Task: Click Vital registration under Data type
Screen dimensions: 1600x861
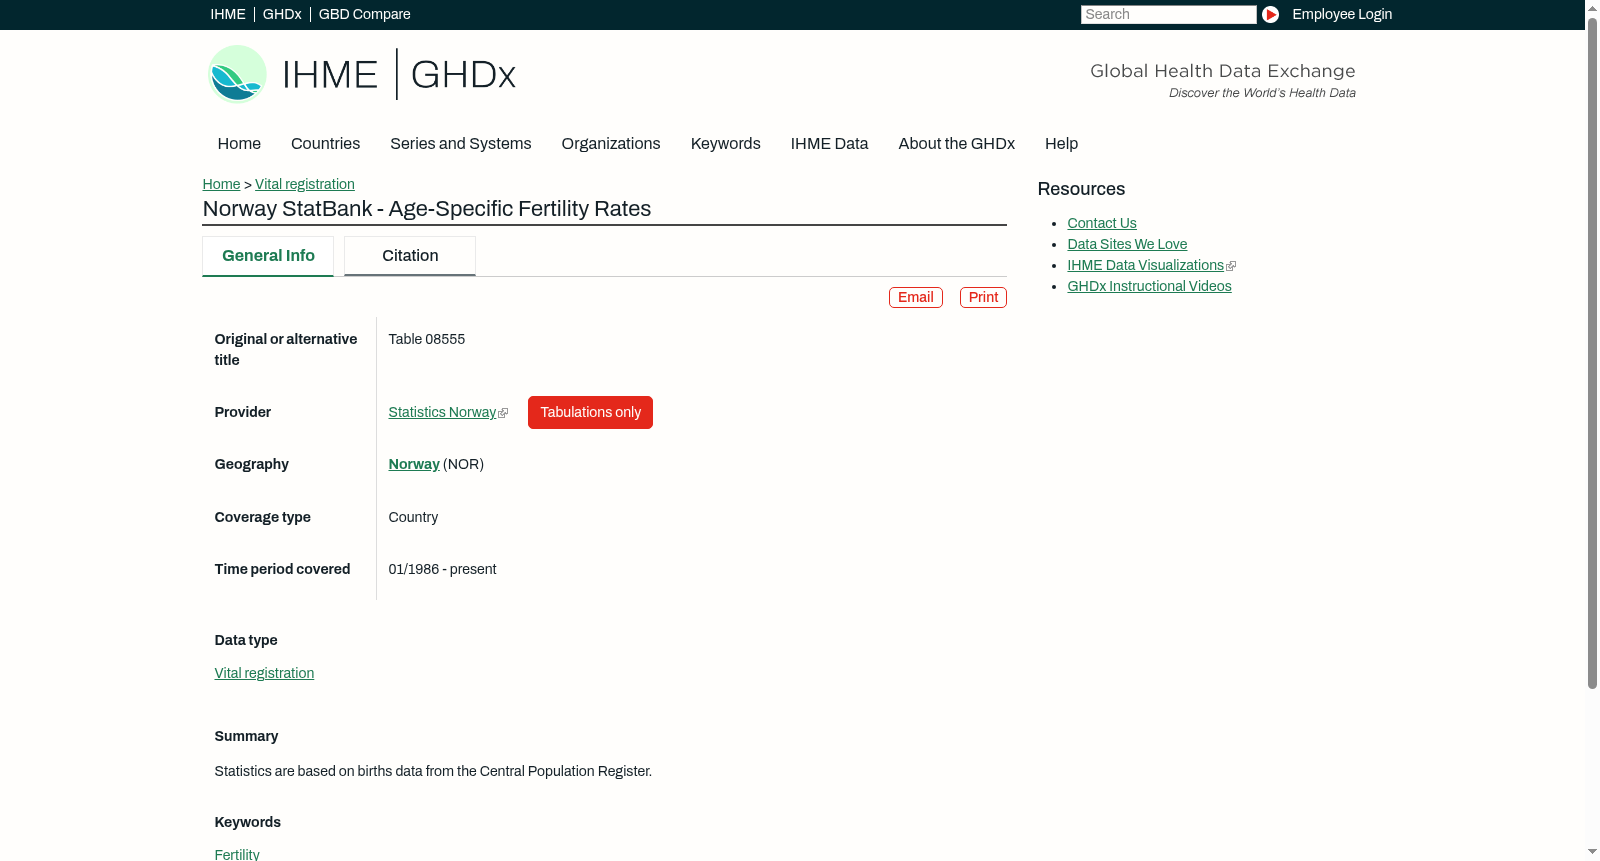Action: (264, 673)
